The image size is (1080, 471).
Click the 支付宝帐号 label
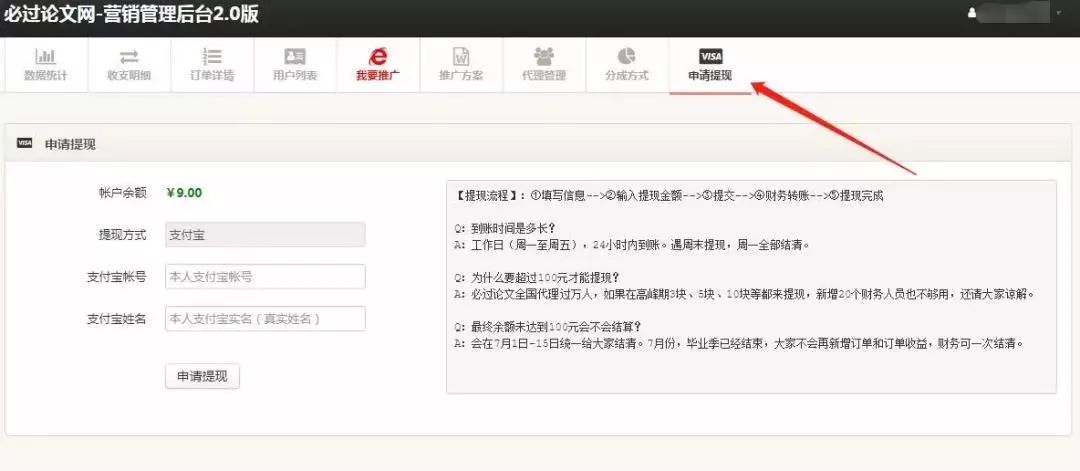pyautogui.click(x=116, y=277)
